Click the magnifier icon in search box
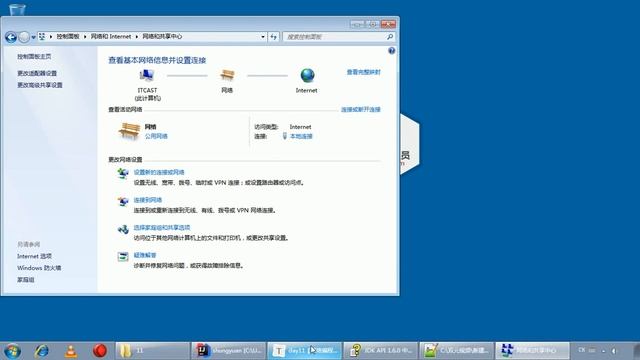 tap(390, 37)
